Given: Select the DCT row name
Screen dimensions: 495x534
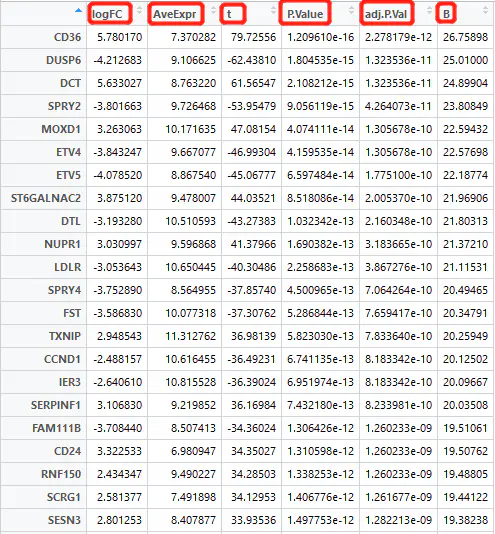Looking at the screenshot, I should pos(71,83).
